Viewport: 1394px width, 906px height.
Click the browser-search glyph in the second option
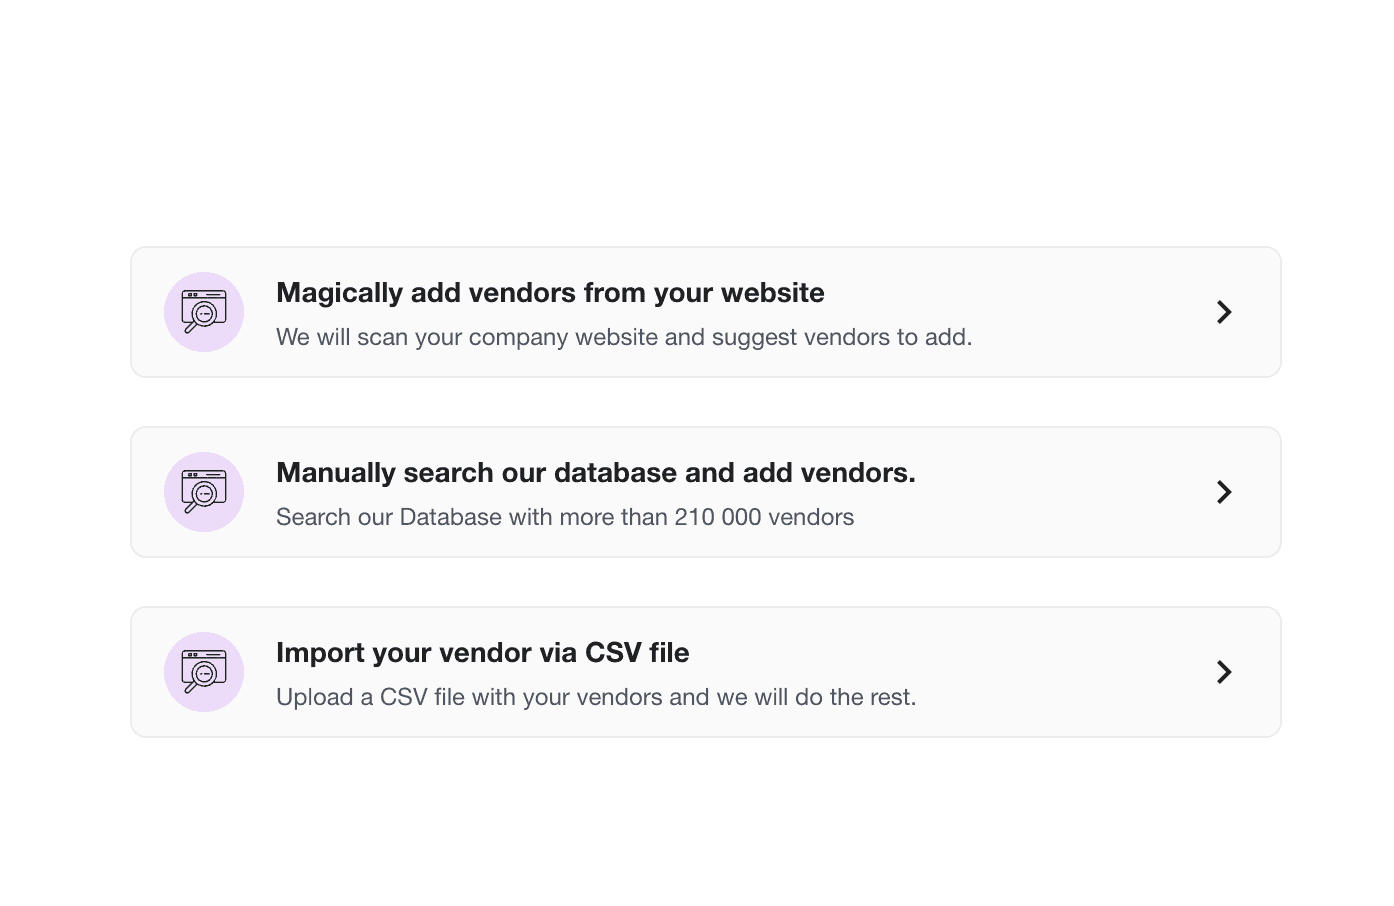[x=204, y=492]
